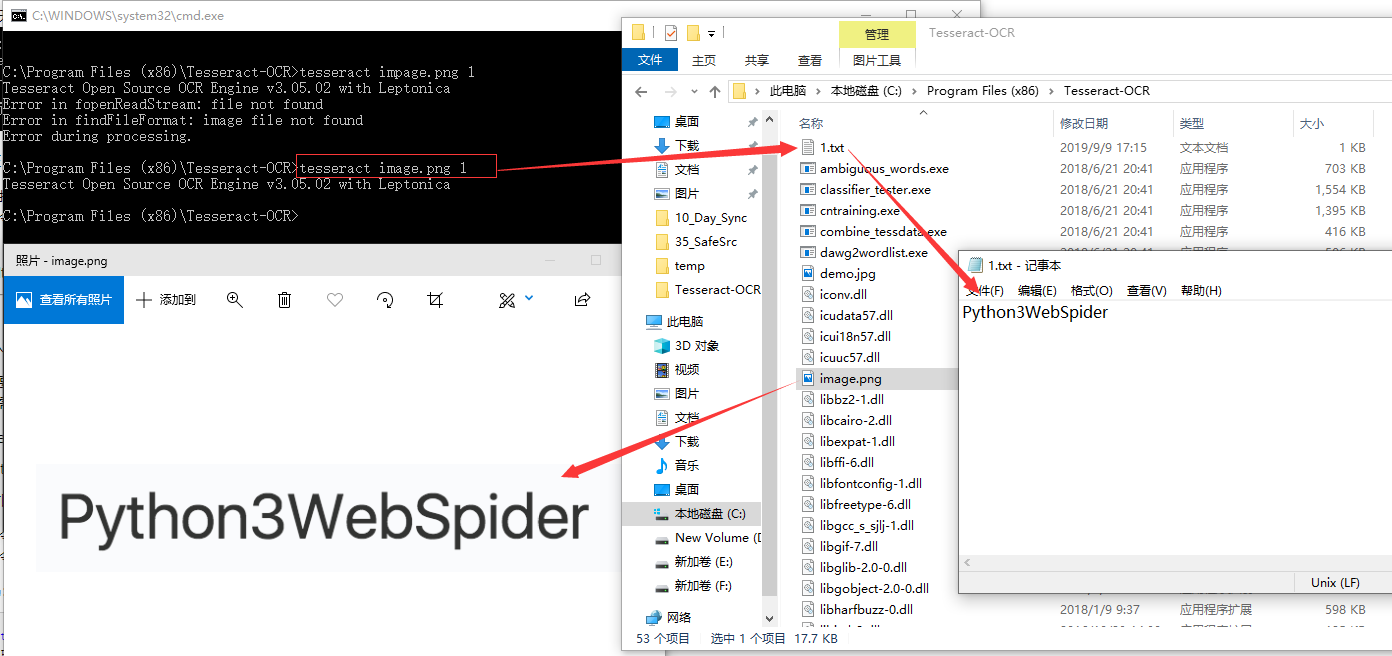Click Tesseract-OCR in the address breadcrumb

pyautogui.click(x=1107, y=91)
